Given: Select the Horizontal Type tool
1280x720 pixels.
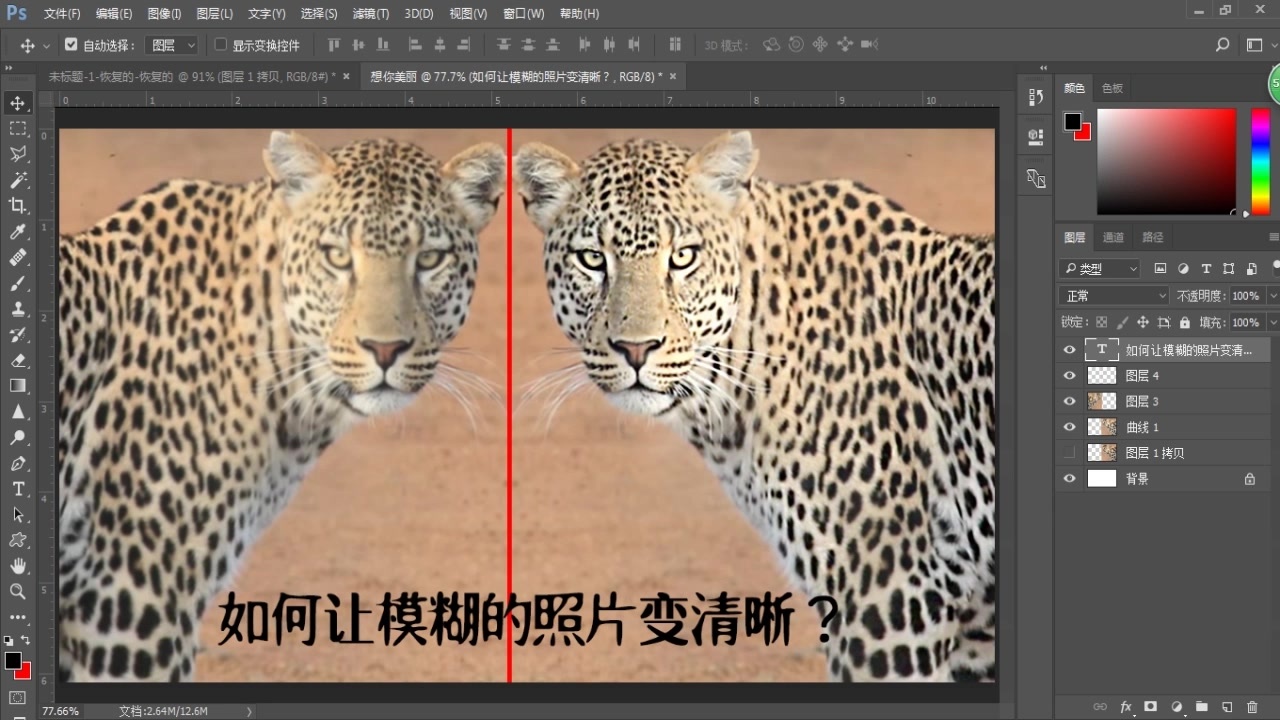Looking at the screenshot, I should click(x=18, y=489).
